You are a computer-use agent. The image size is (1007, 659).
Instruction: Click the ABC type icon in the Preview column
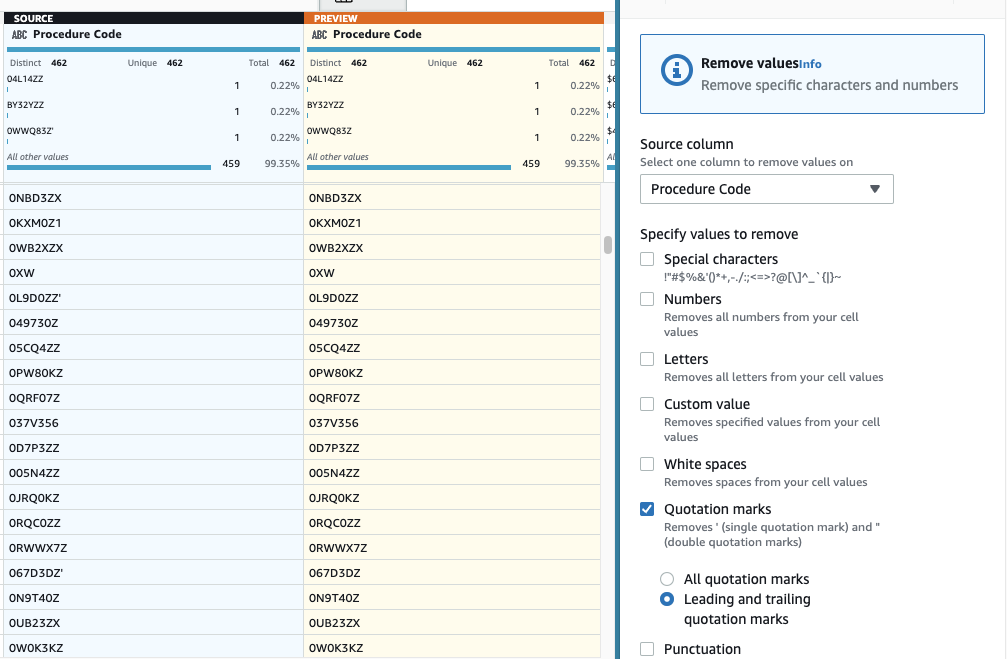click(319, 35)
